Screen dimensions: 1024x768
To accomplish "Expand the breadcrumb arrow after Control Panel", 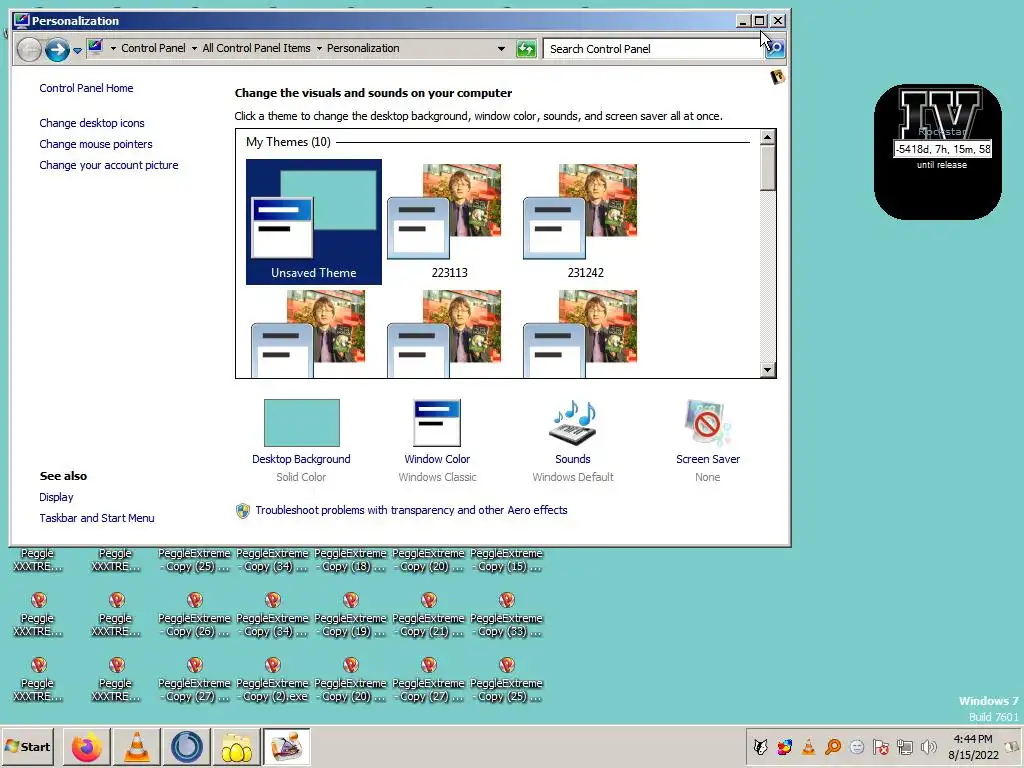I will pos(194,48).
